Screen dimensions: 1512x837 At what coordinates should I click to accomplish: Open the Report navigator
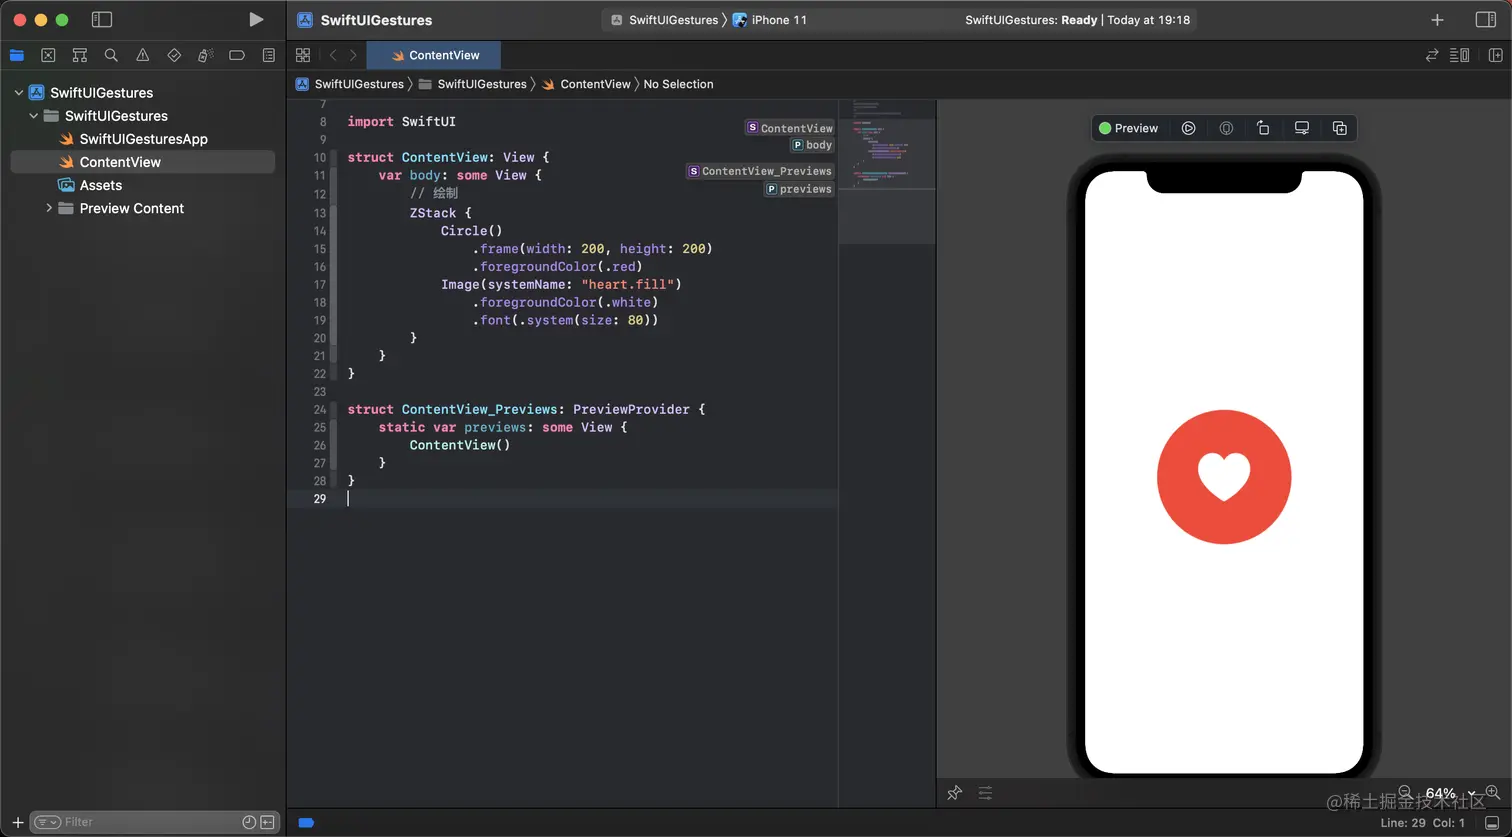click(268, 55)
